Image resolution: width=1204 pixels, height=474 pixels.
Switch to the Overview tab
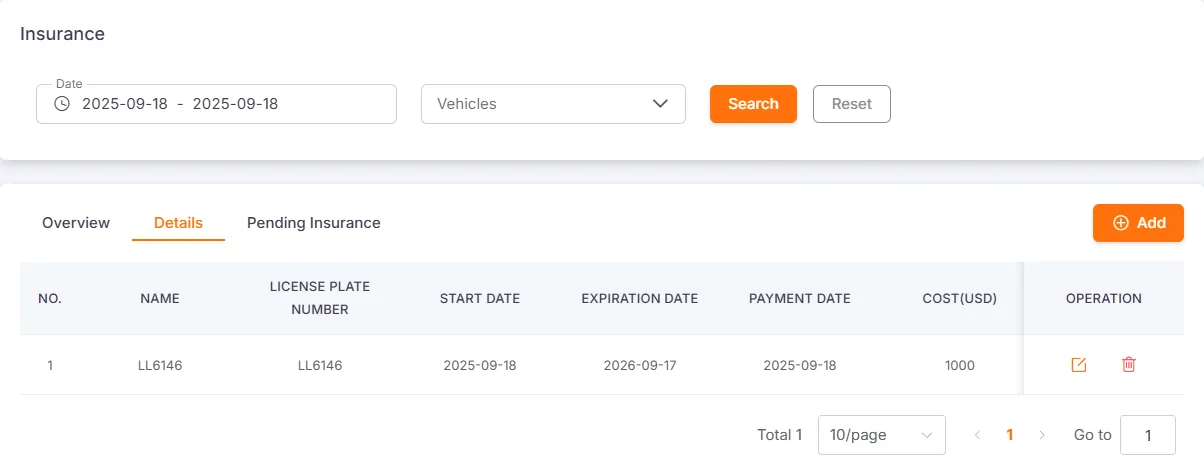click(76, 223)
